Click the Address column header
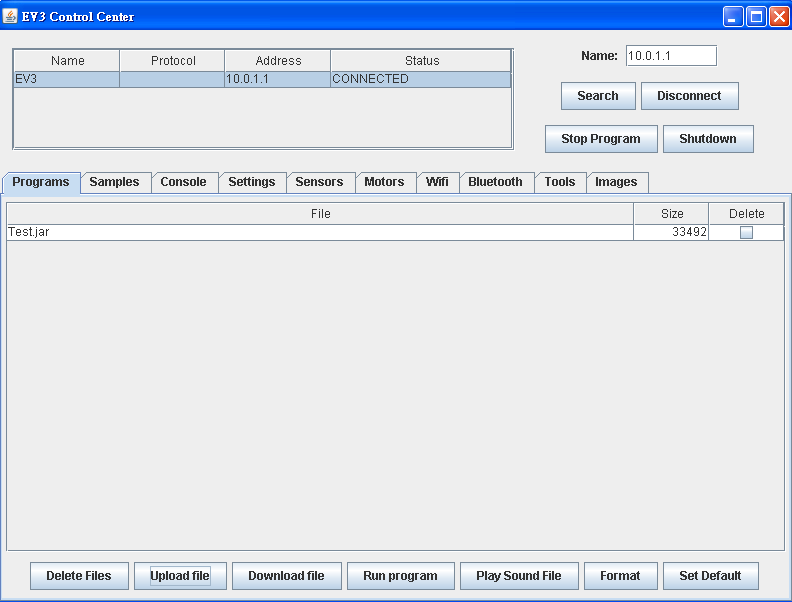Image resolution: width=792 pixels, height=602 pixels. click(278, 61)
